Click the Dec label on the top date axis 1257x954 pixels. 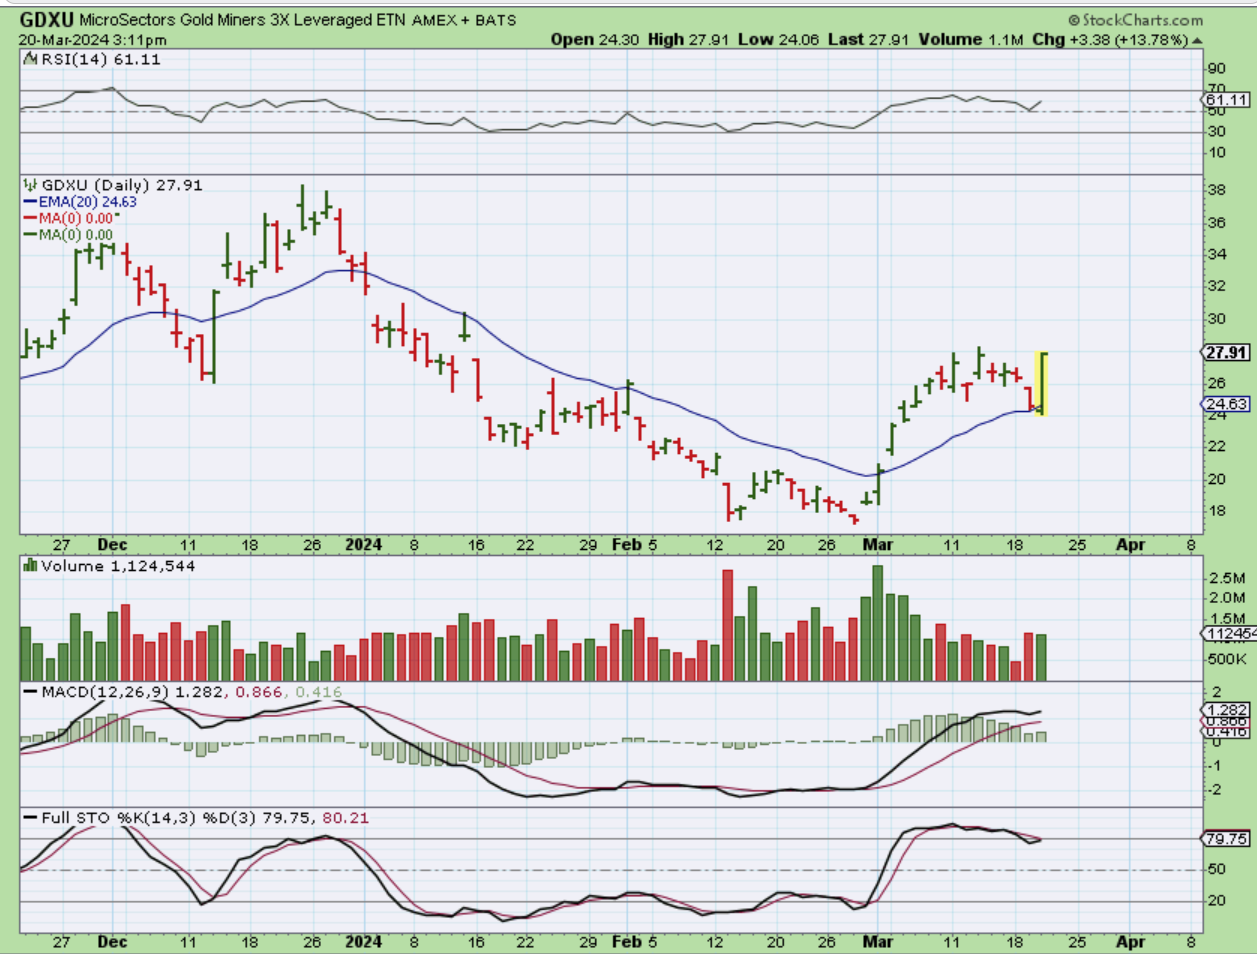(112, 545)
